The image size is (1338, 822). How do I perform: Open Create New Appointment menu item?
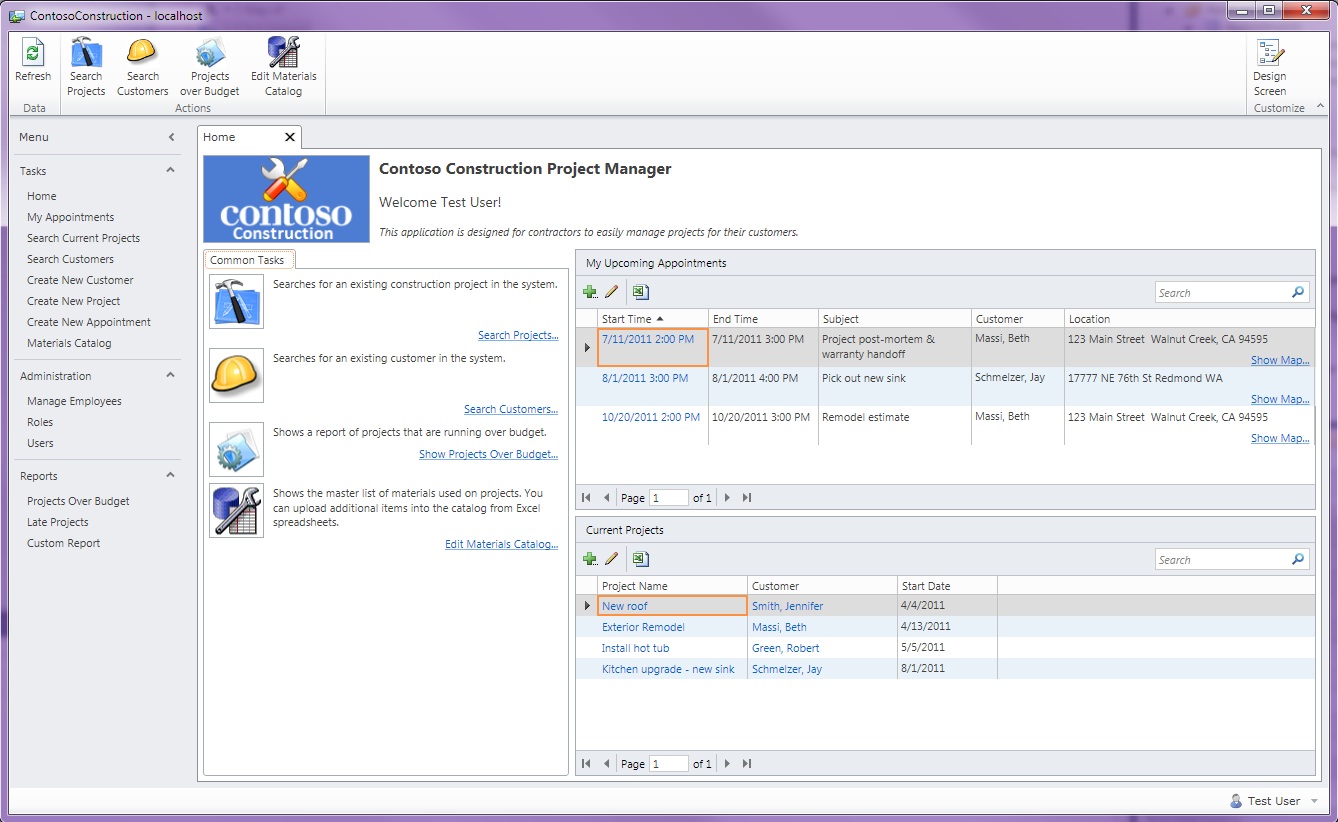[x=89, y=322]
